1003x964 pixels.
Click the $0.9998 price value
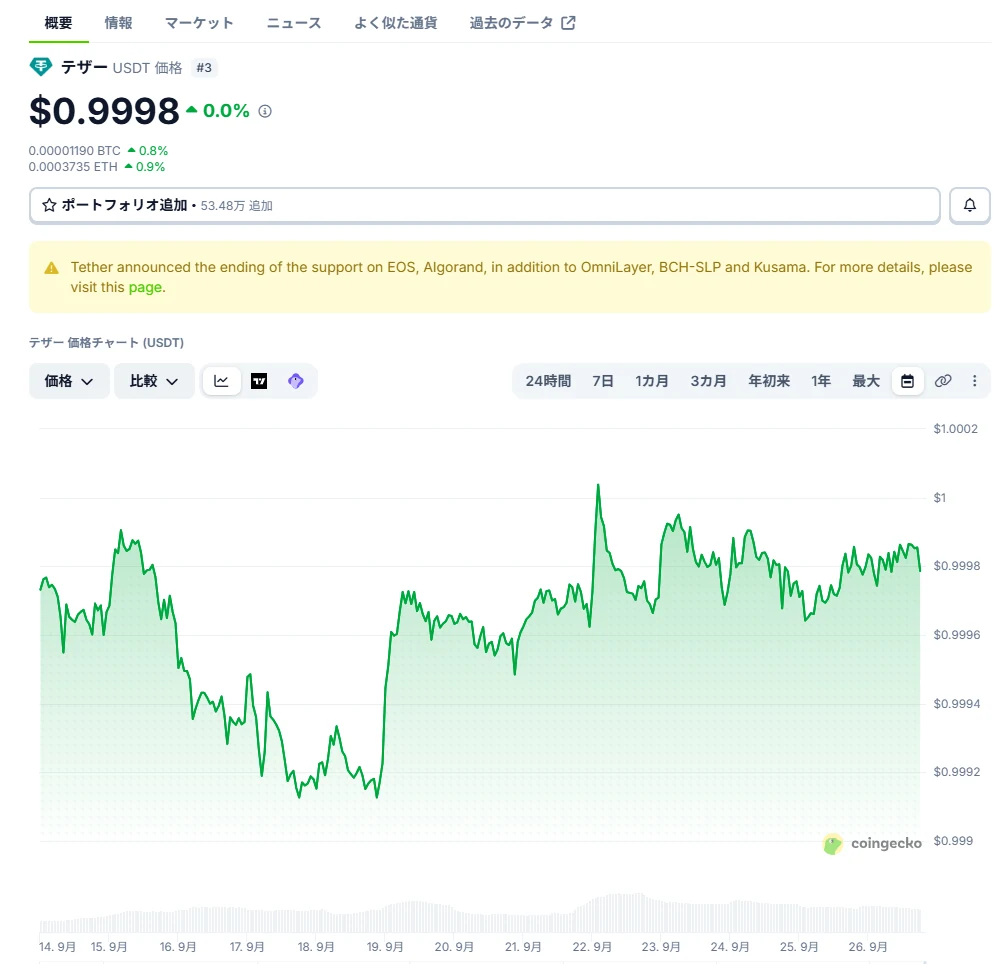104,111
